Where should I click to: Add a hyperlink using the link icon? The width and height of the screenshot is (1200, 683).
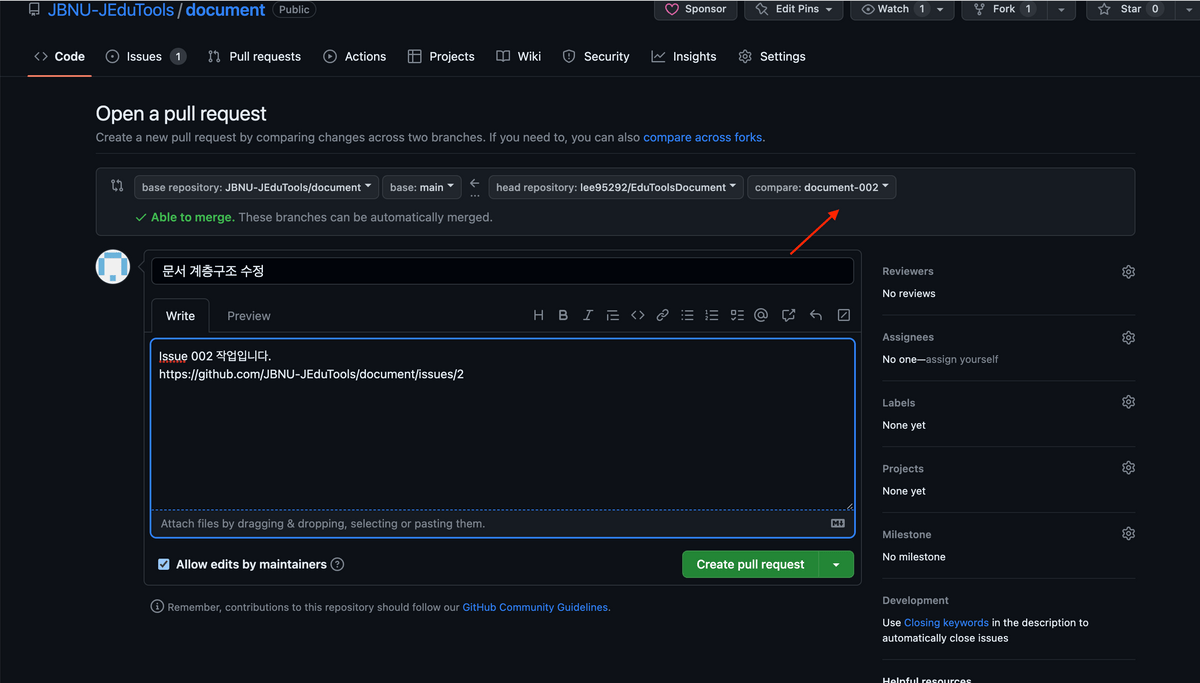pos(662,315)
